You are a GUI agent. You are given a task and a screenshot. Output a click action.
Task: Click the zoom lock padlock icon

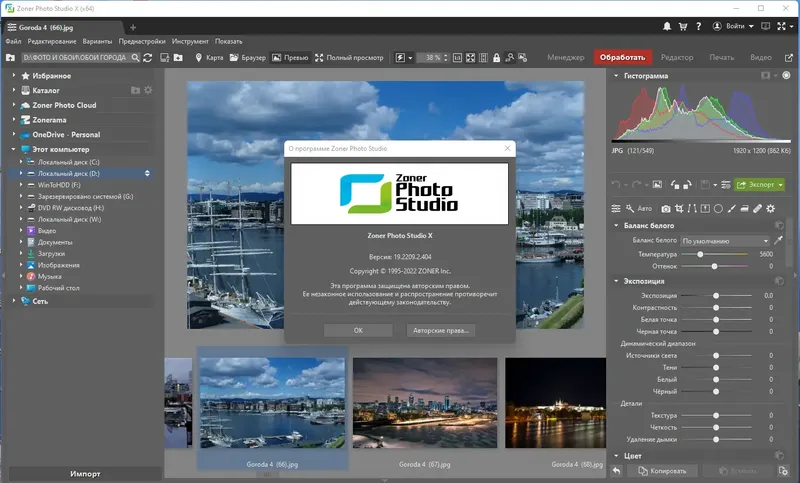click(496, 58)
